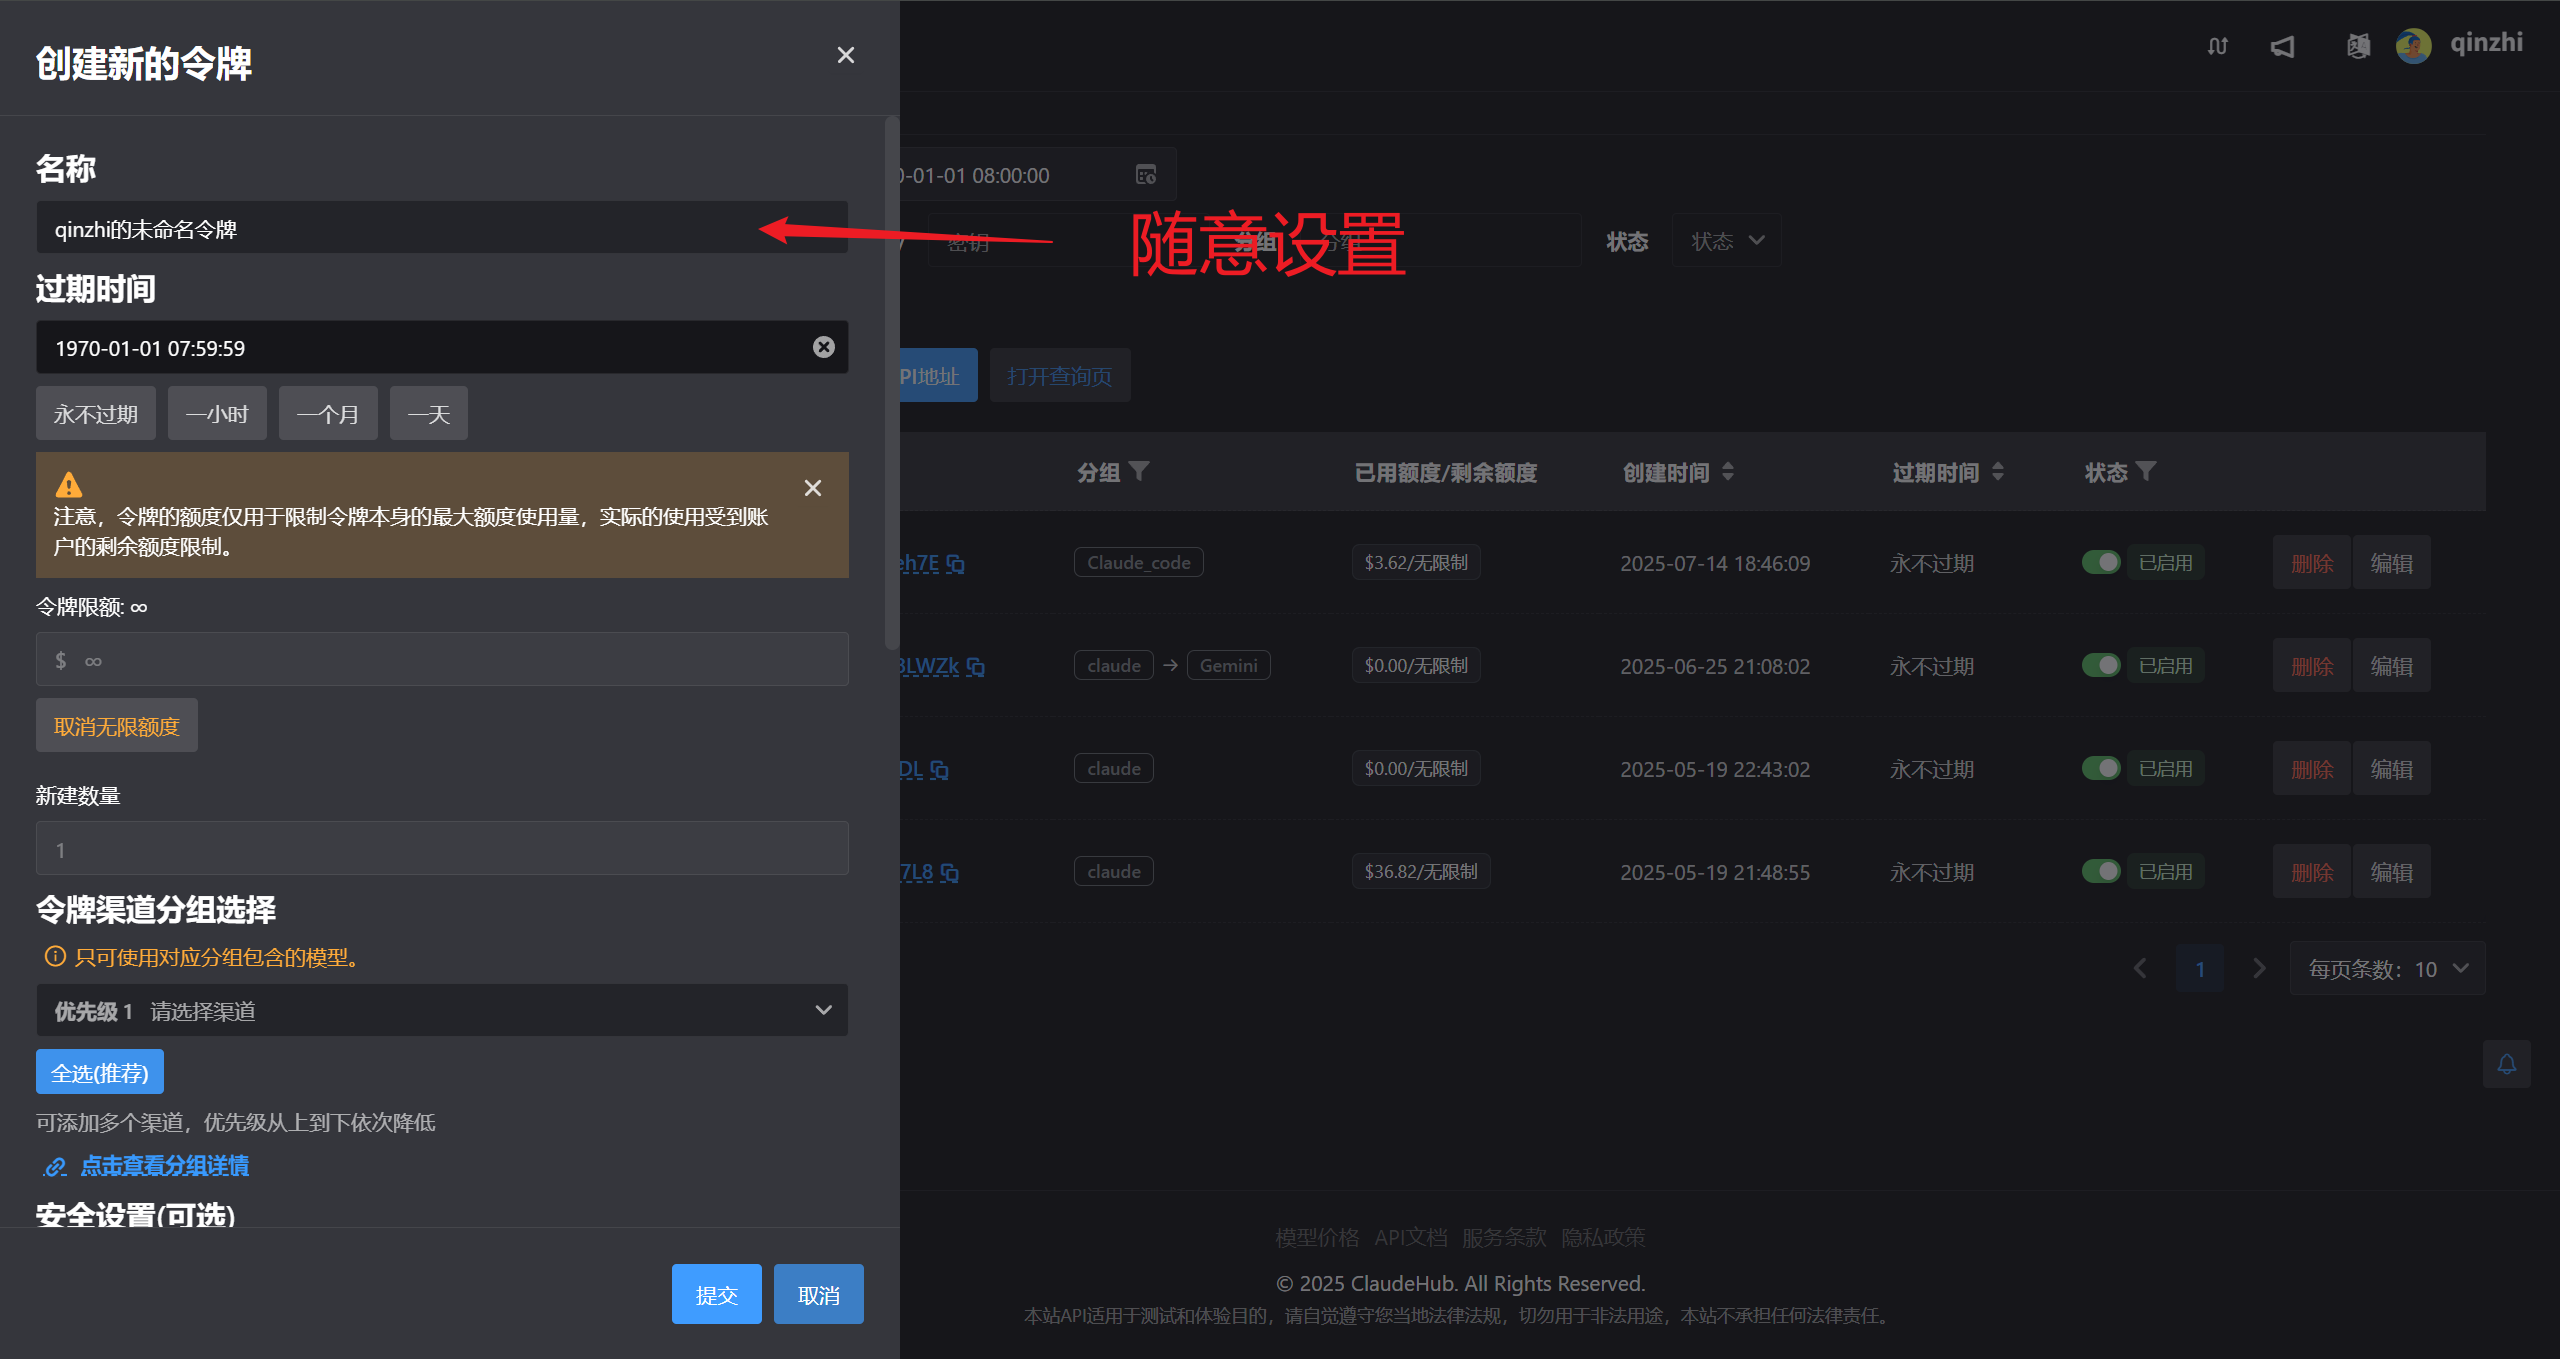
Task: Click the qinzhi avatar image
Action: [x=2412, y=45]
